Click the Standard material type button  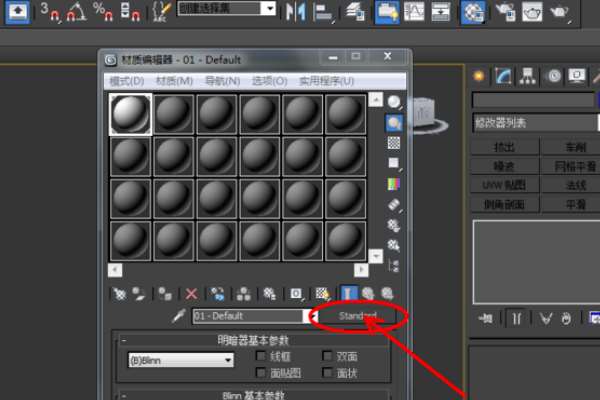coord(358,316)
